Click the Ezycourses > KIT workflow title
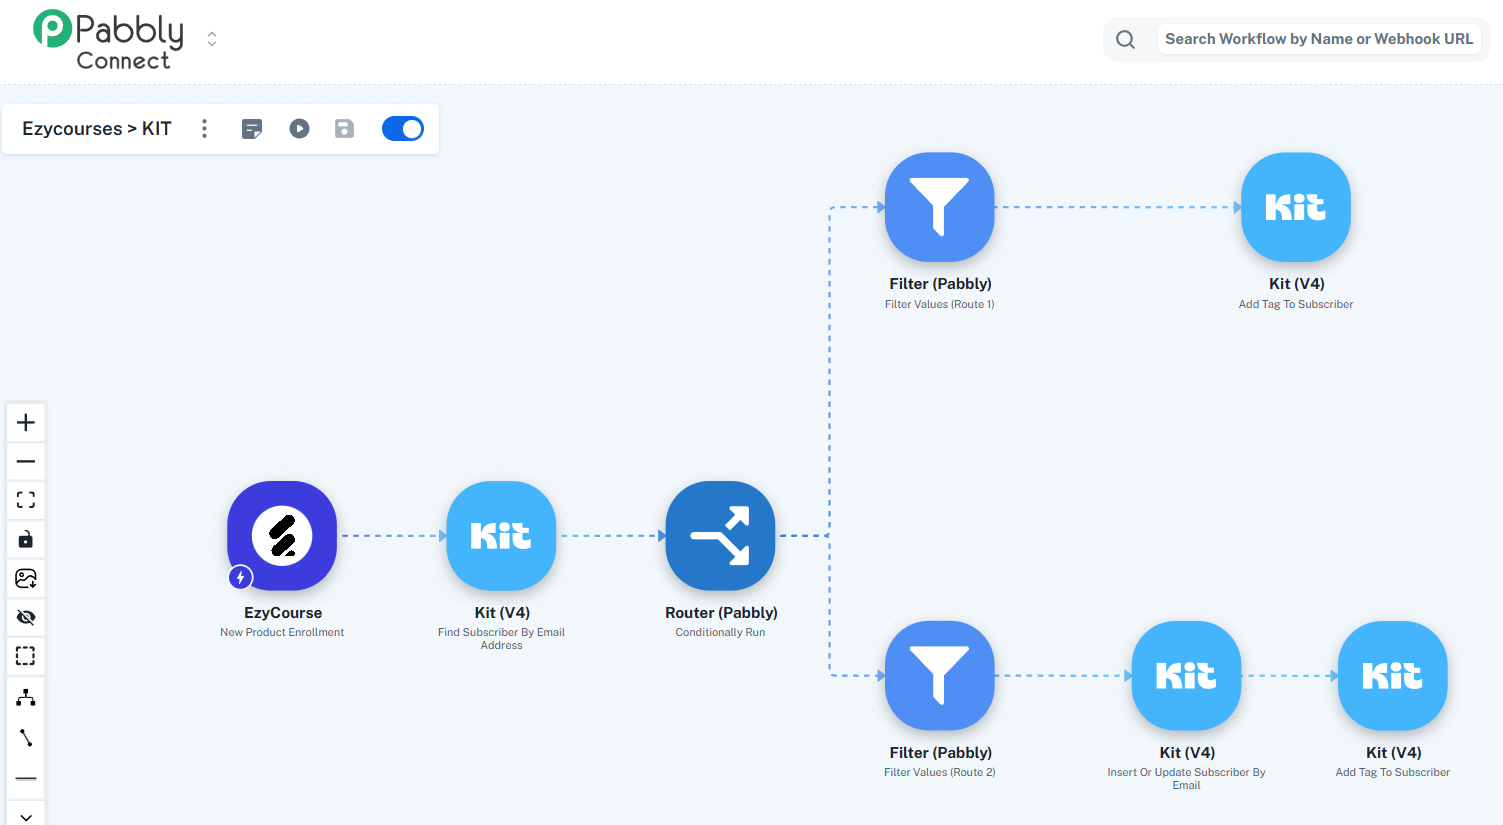Image resolution: width=1503 pixels, height=825 pixels. click(97, 129)
